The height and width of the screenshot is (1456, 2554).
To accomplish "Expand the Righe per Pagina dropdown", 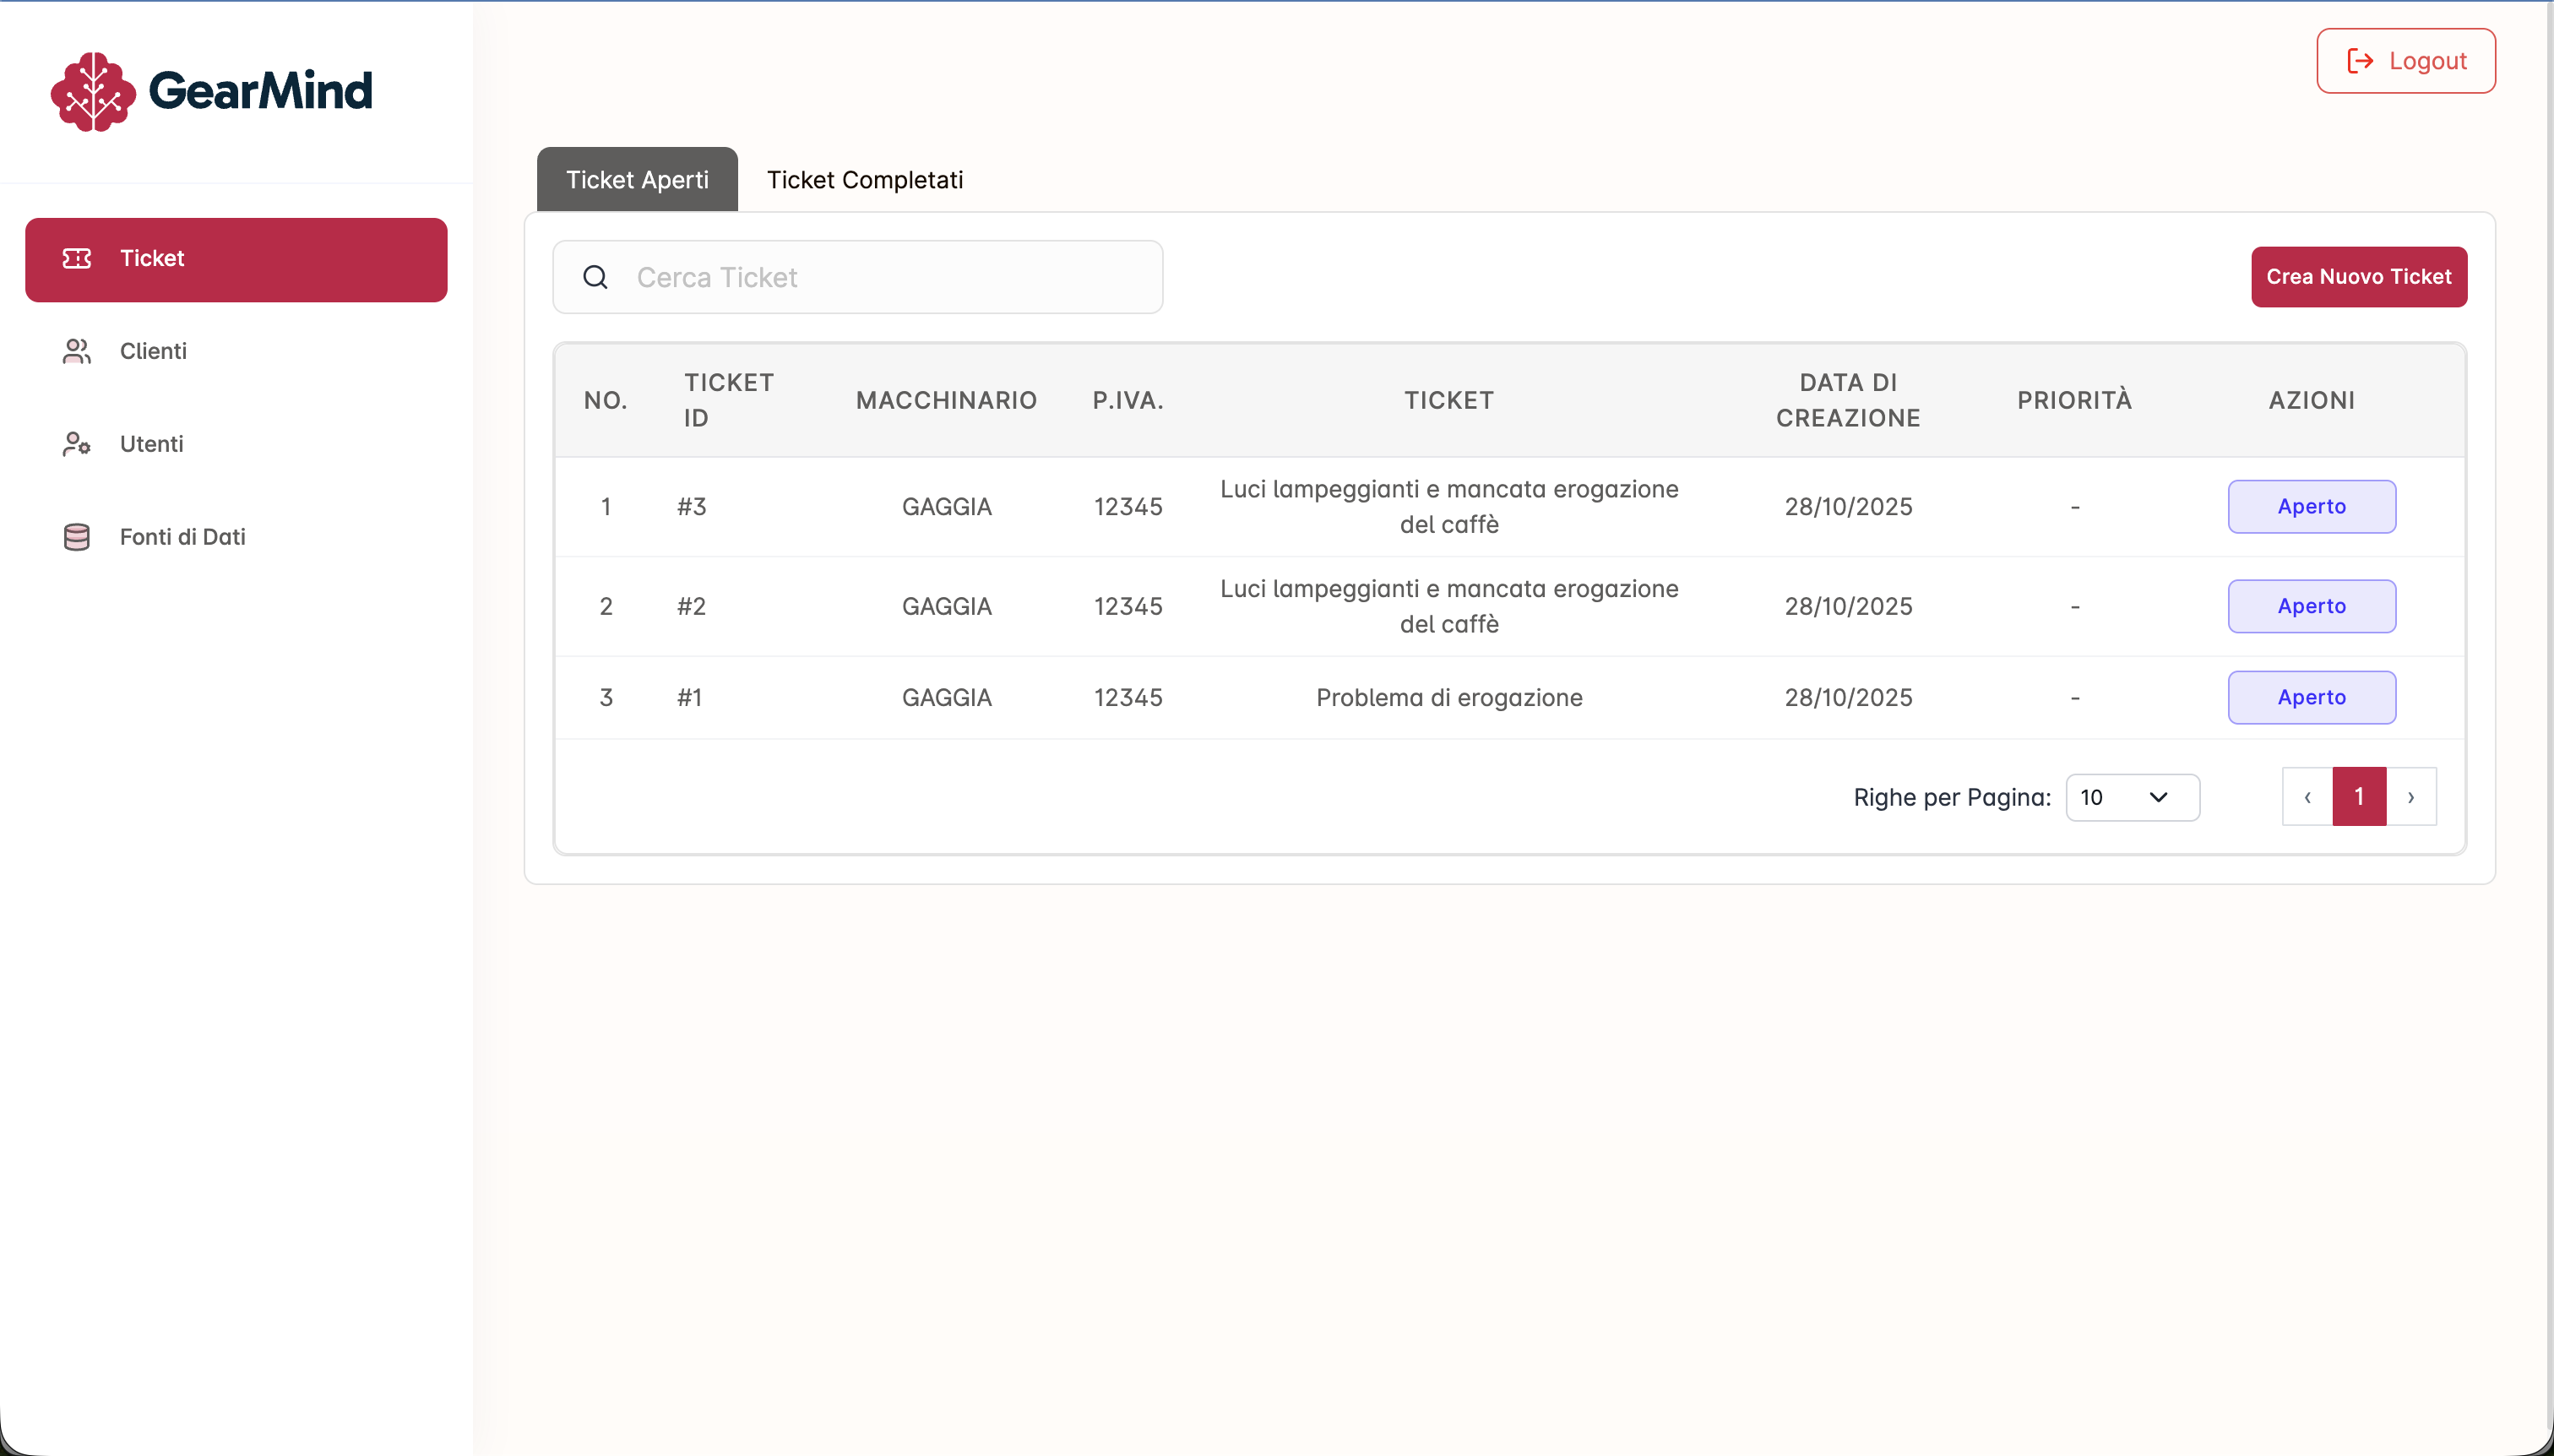I will click(2131, 797).
